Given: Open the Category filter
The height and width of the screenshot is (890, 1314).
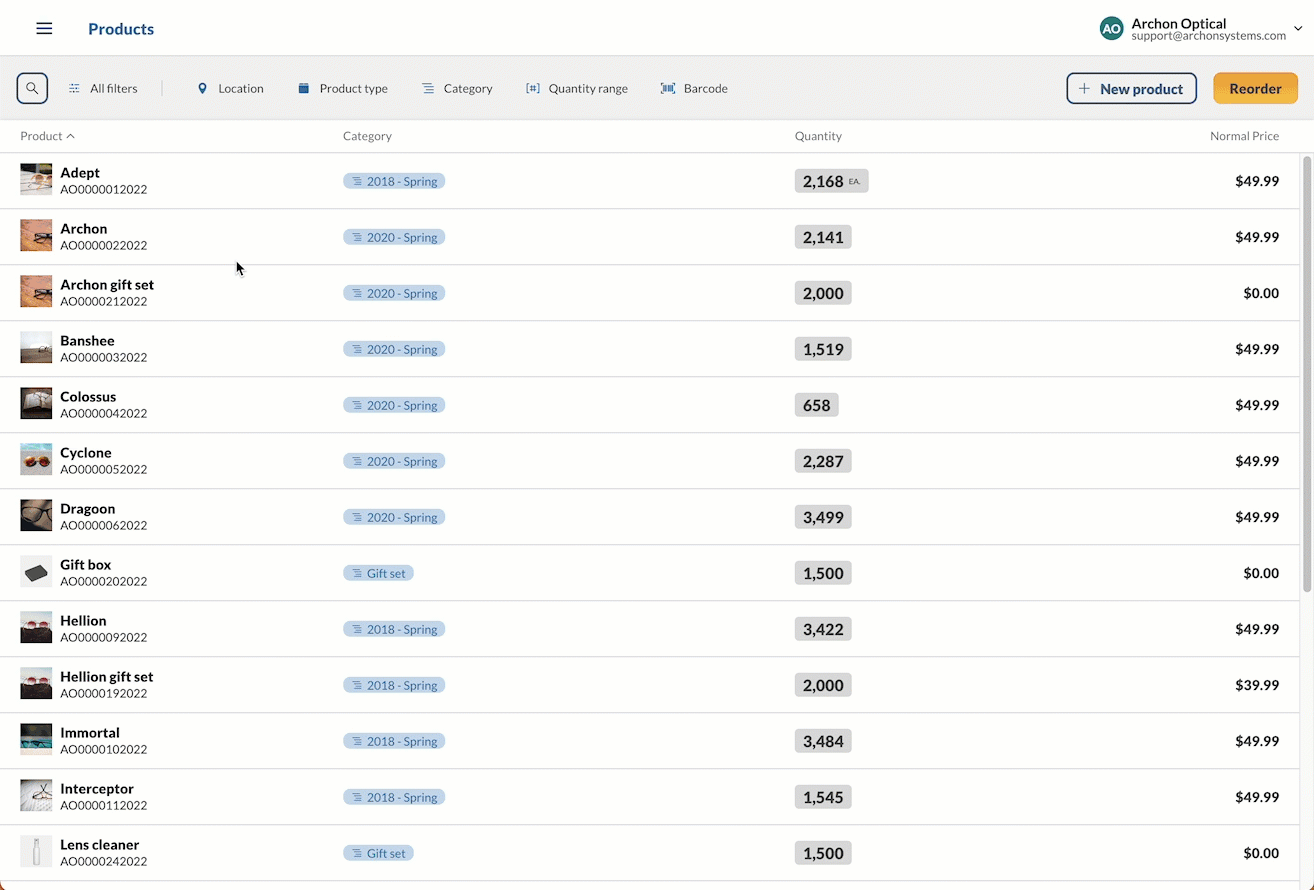Looking at the screenshot, I should click(457, 88).
